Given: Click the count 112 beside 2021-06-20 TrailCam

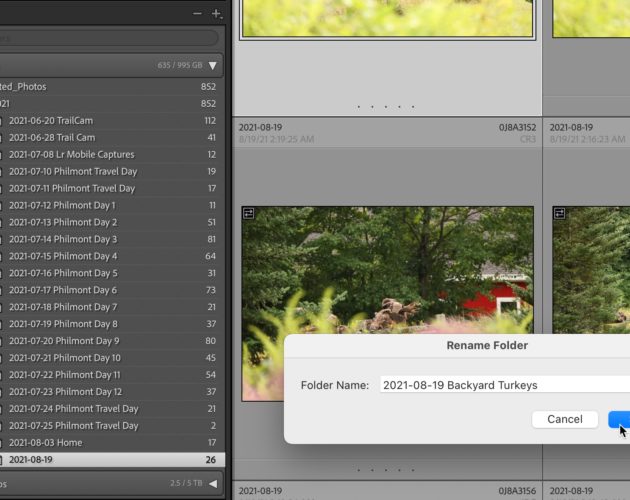Looking at the screenshot, I should click(210, 121).
